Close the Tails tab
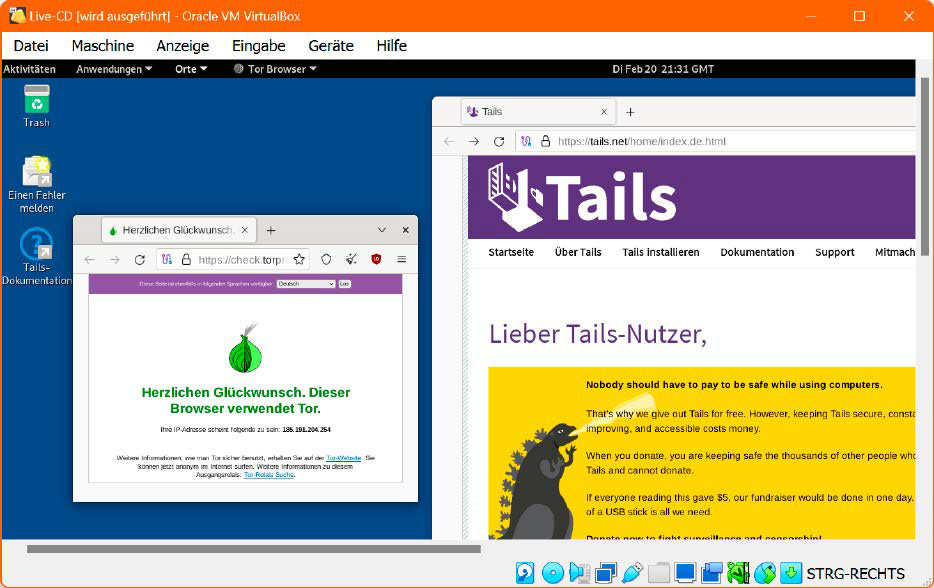 604,111
